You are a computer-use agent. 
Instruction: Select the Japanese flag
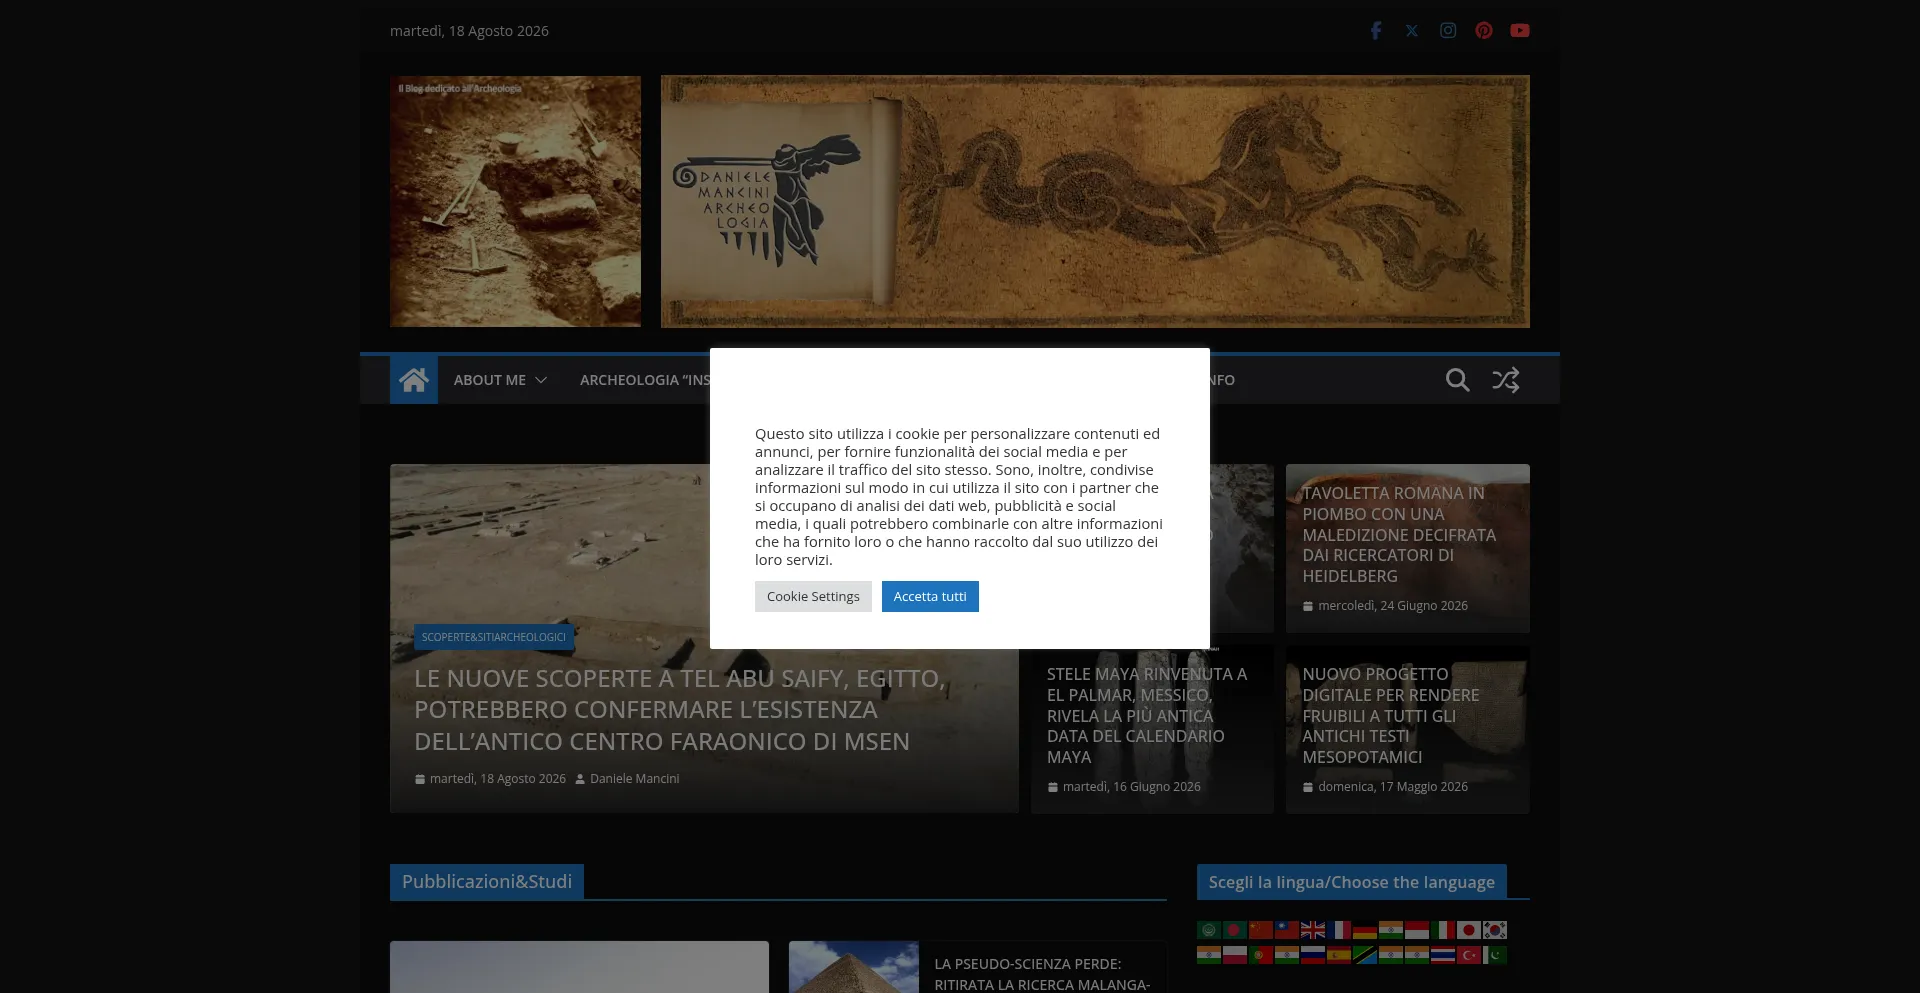[1469, 930]
